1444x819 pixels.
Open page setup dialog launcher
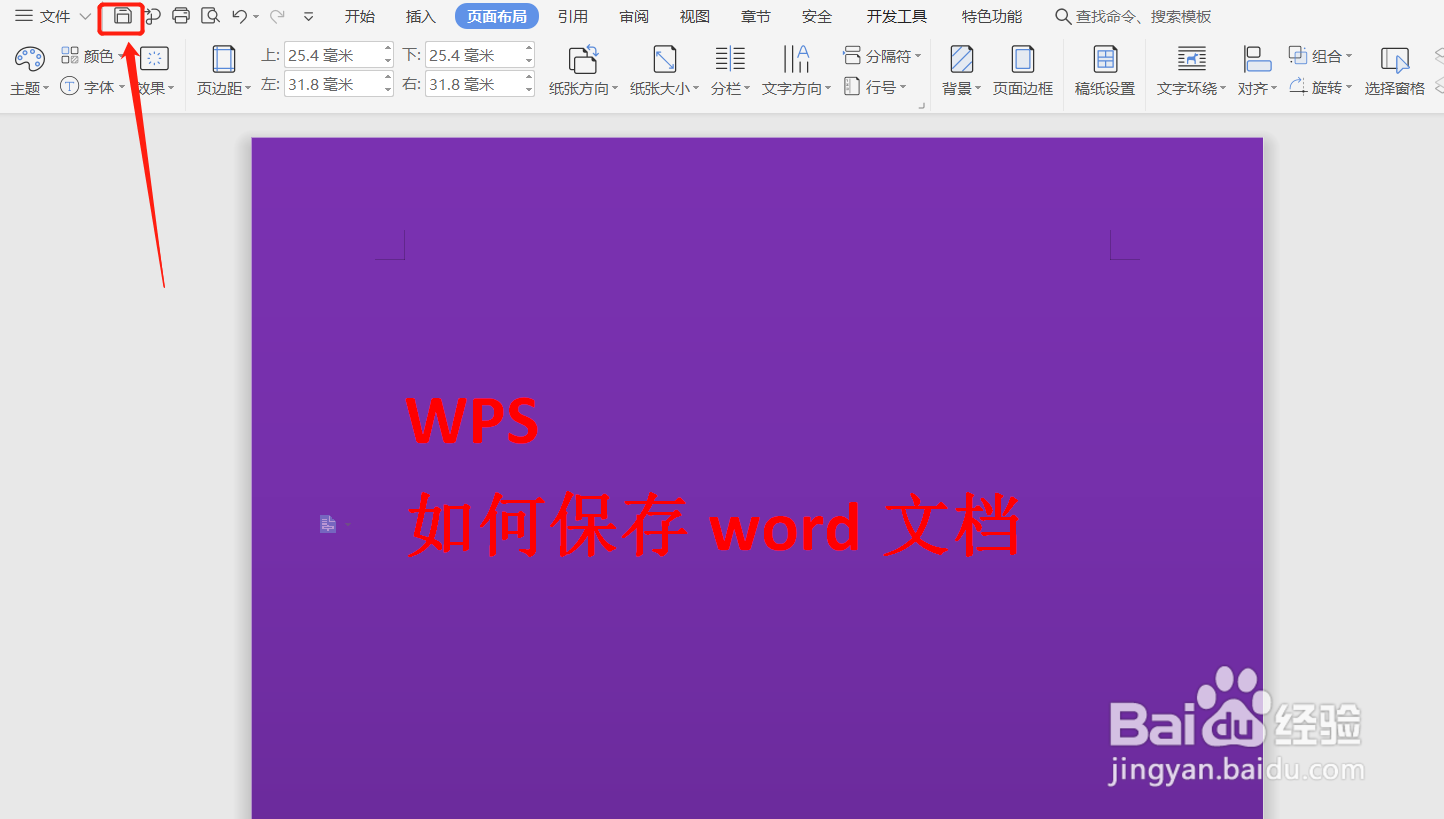921,104
